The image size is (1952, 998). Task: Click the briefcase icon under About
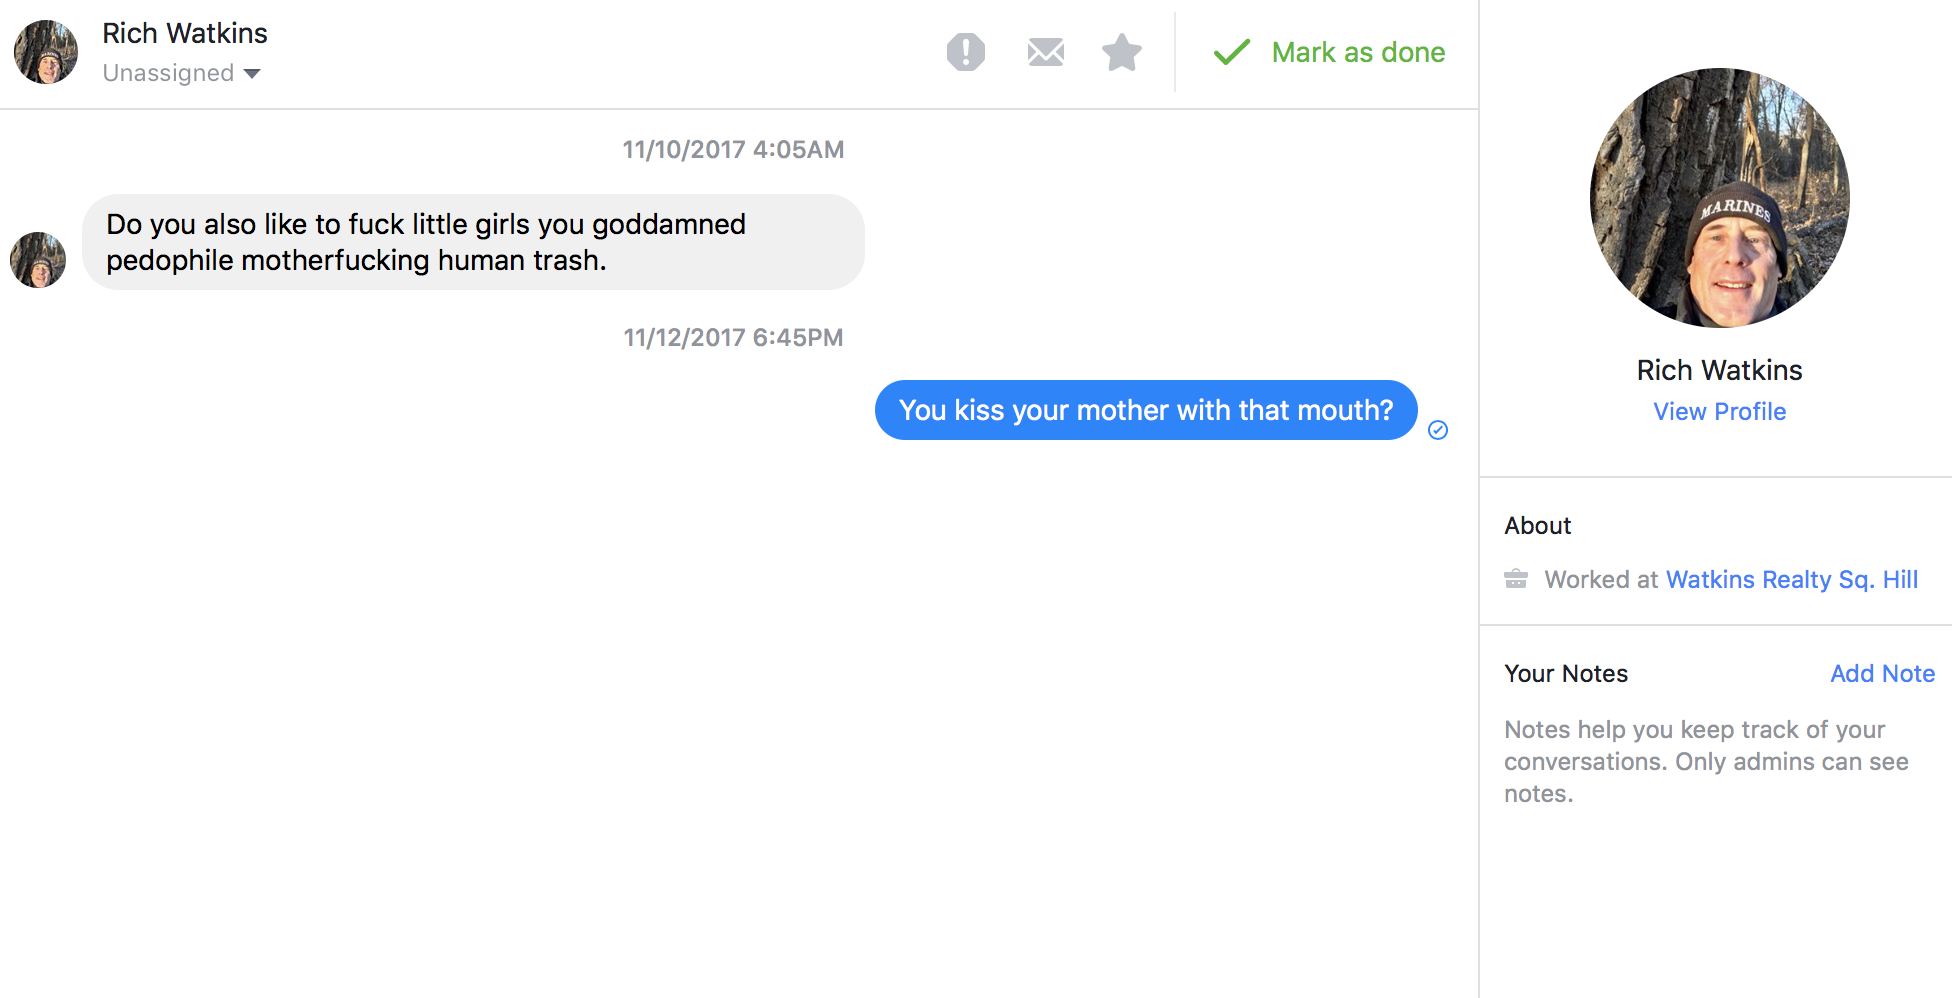pyautogui.click(x=1516, y=579)
